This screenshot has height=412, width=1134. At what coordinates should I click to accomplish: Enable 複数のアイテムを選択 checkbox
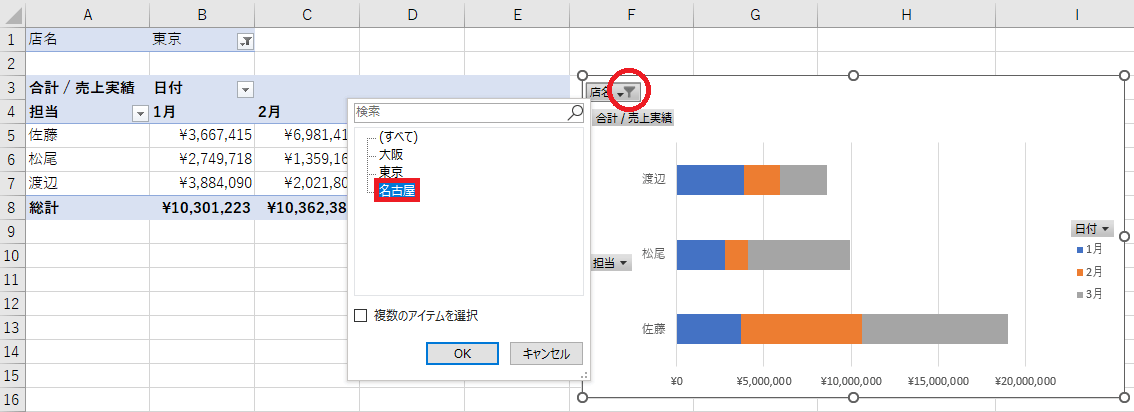[x=361, y=316]
